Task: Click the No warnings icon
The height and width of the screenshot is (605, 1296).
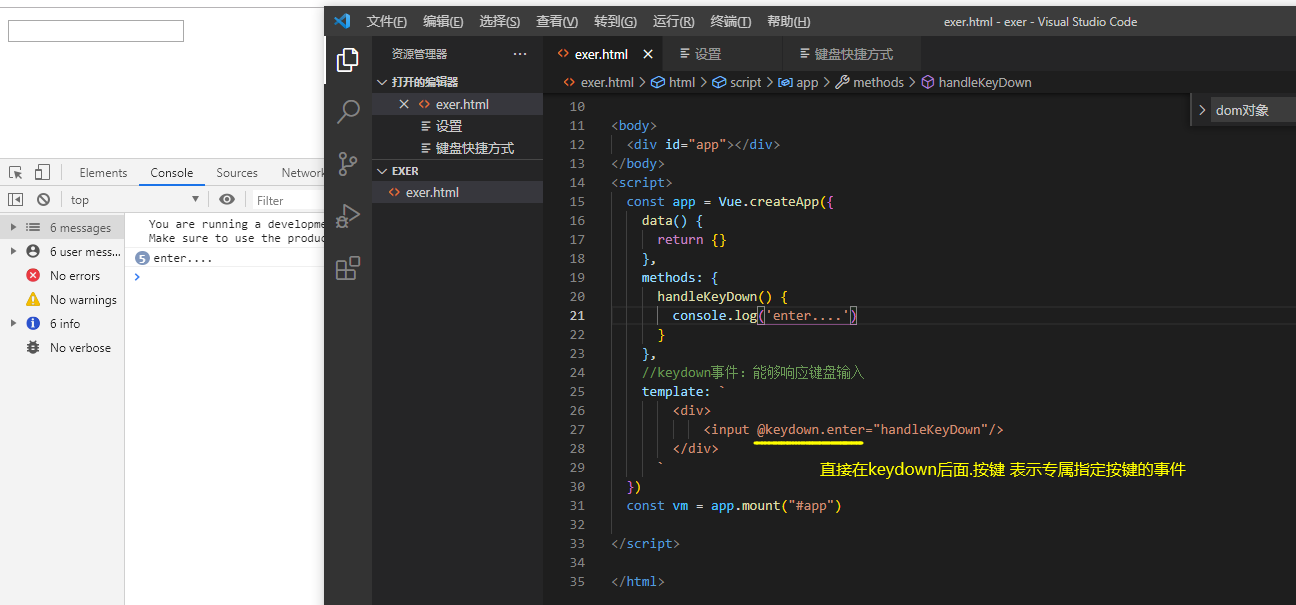Action: coord(33,300)
